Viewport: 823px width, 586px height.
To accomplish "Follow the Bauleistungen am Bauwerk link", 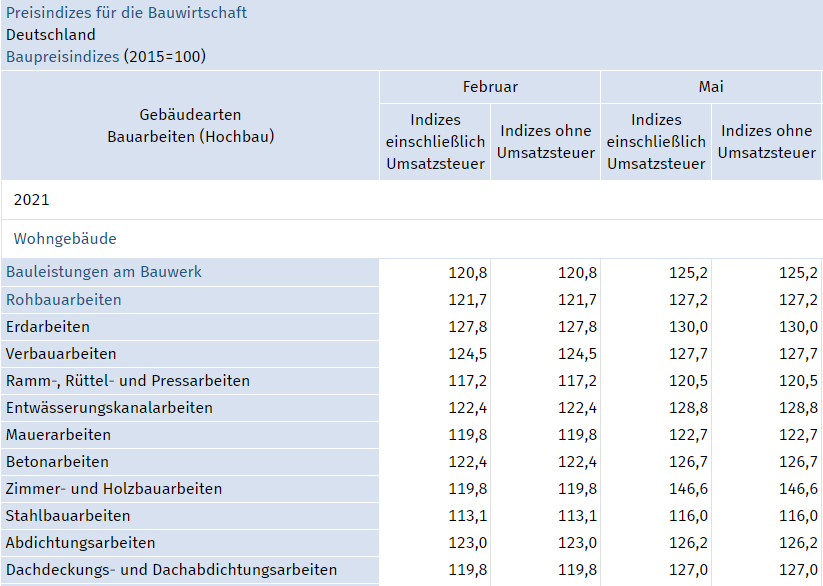I will coord(104,272).
